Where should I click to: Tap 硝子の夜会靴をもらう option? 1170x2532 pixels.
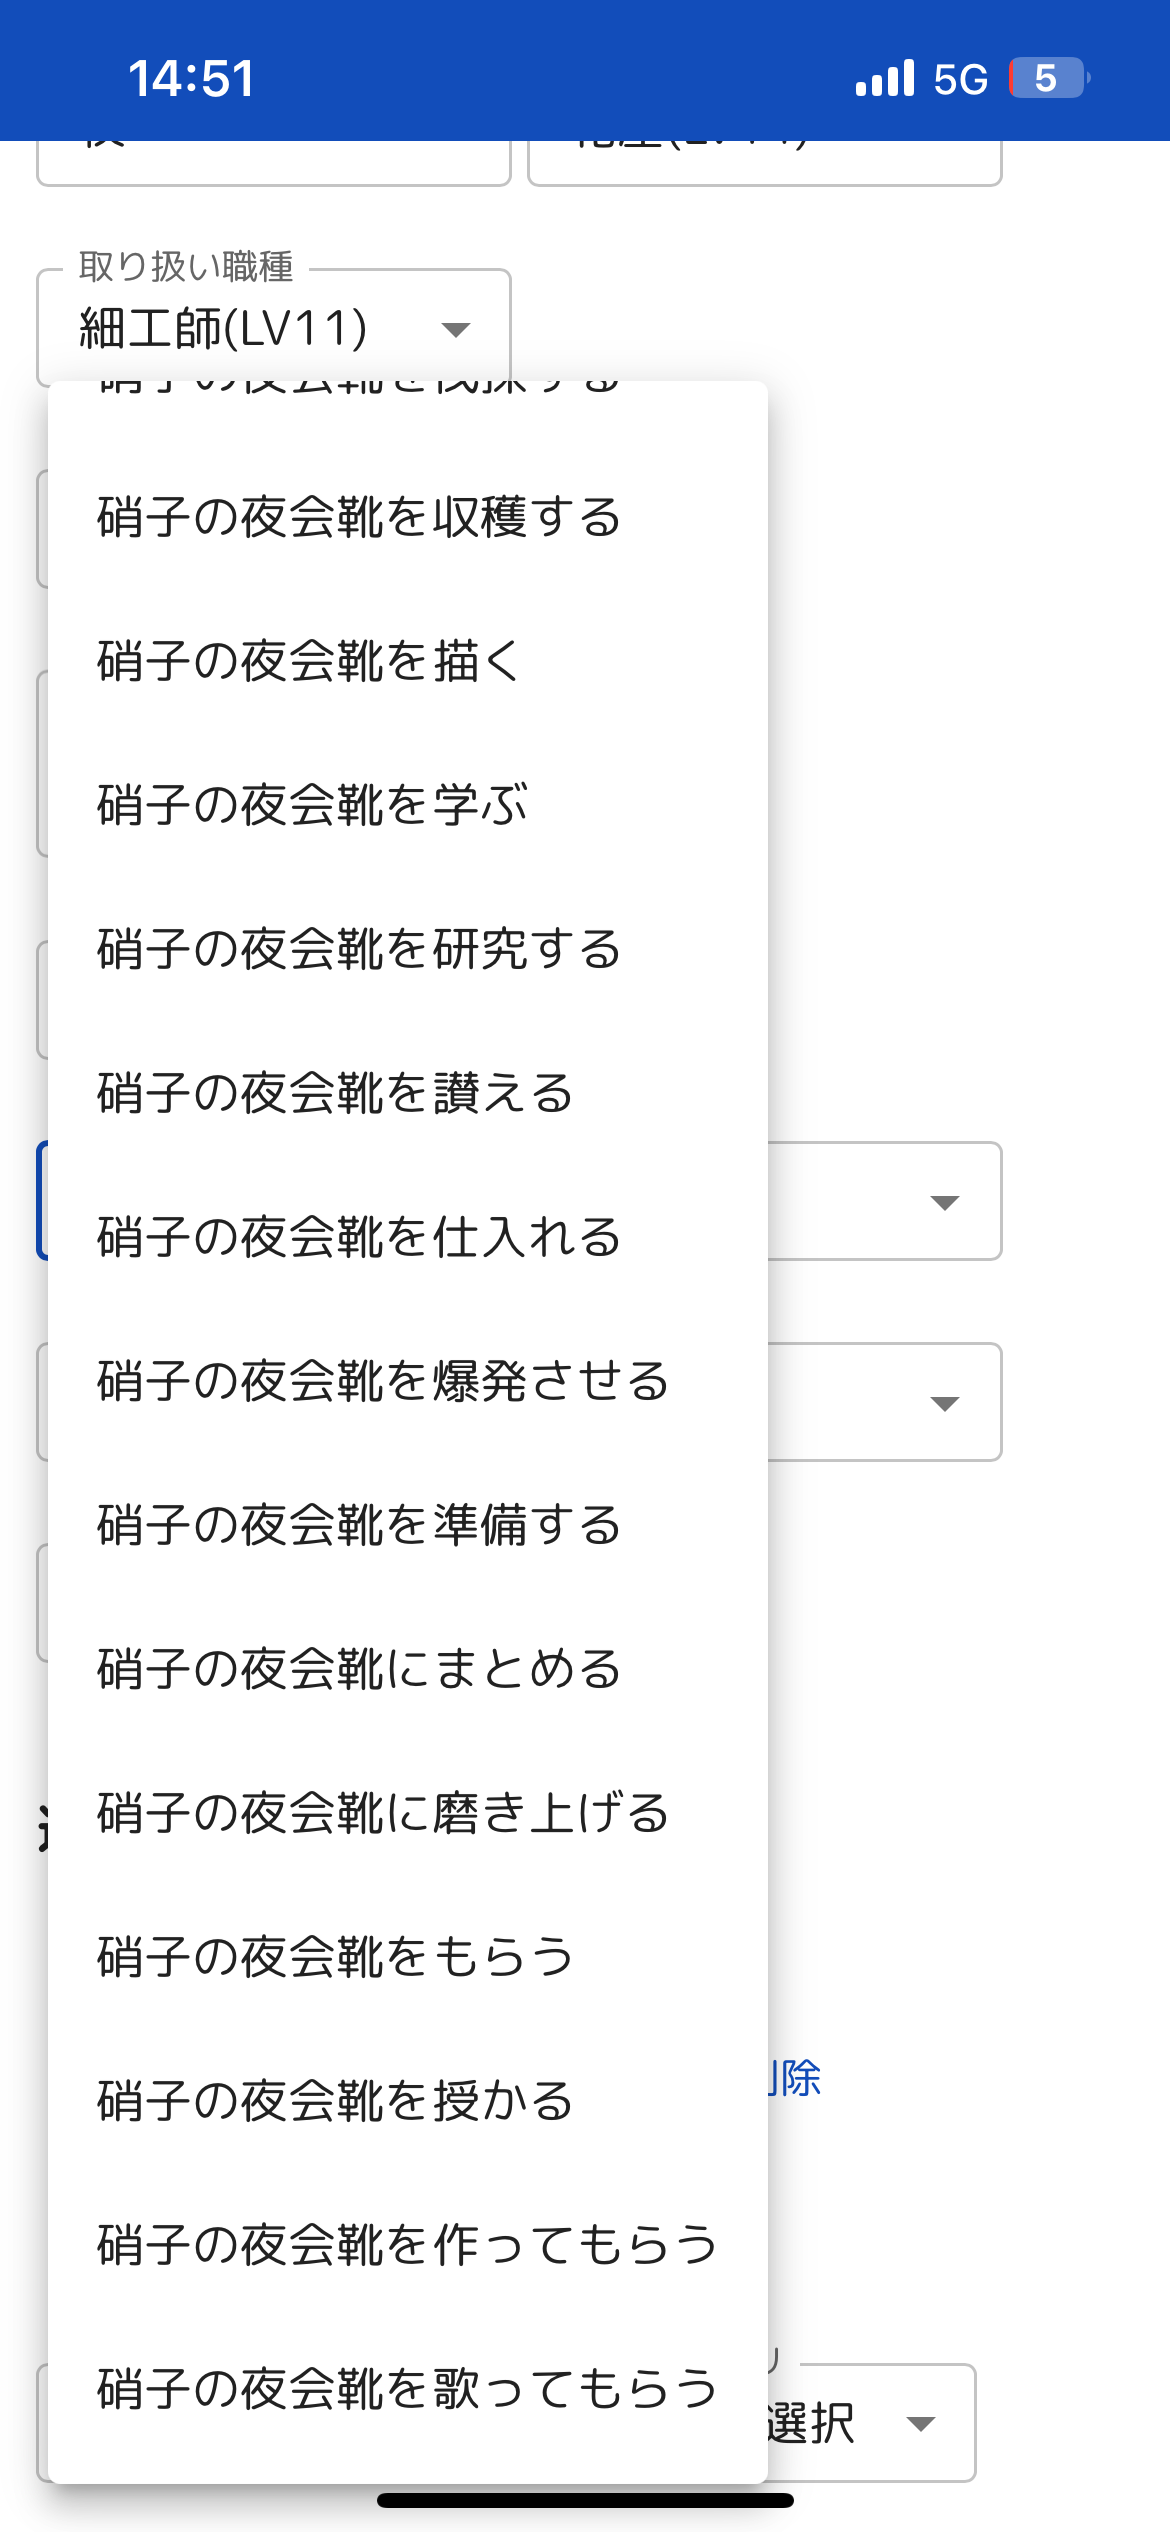coord(336,1958)
